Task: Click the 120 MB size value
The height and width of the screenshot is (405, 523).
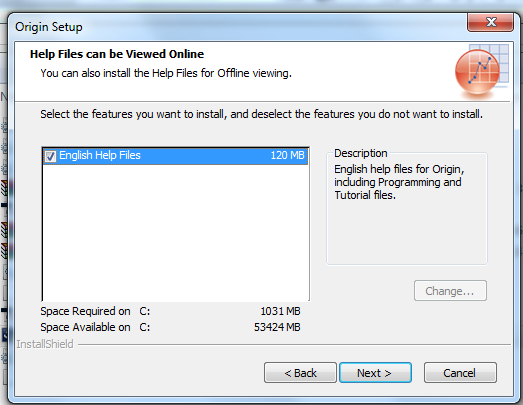Action: [287, 155]
